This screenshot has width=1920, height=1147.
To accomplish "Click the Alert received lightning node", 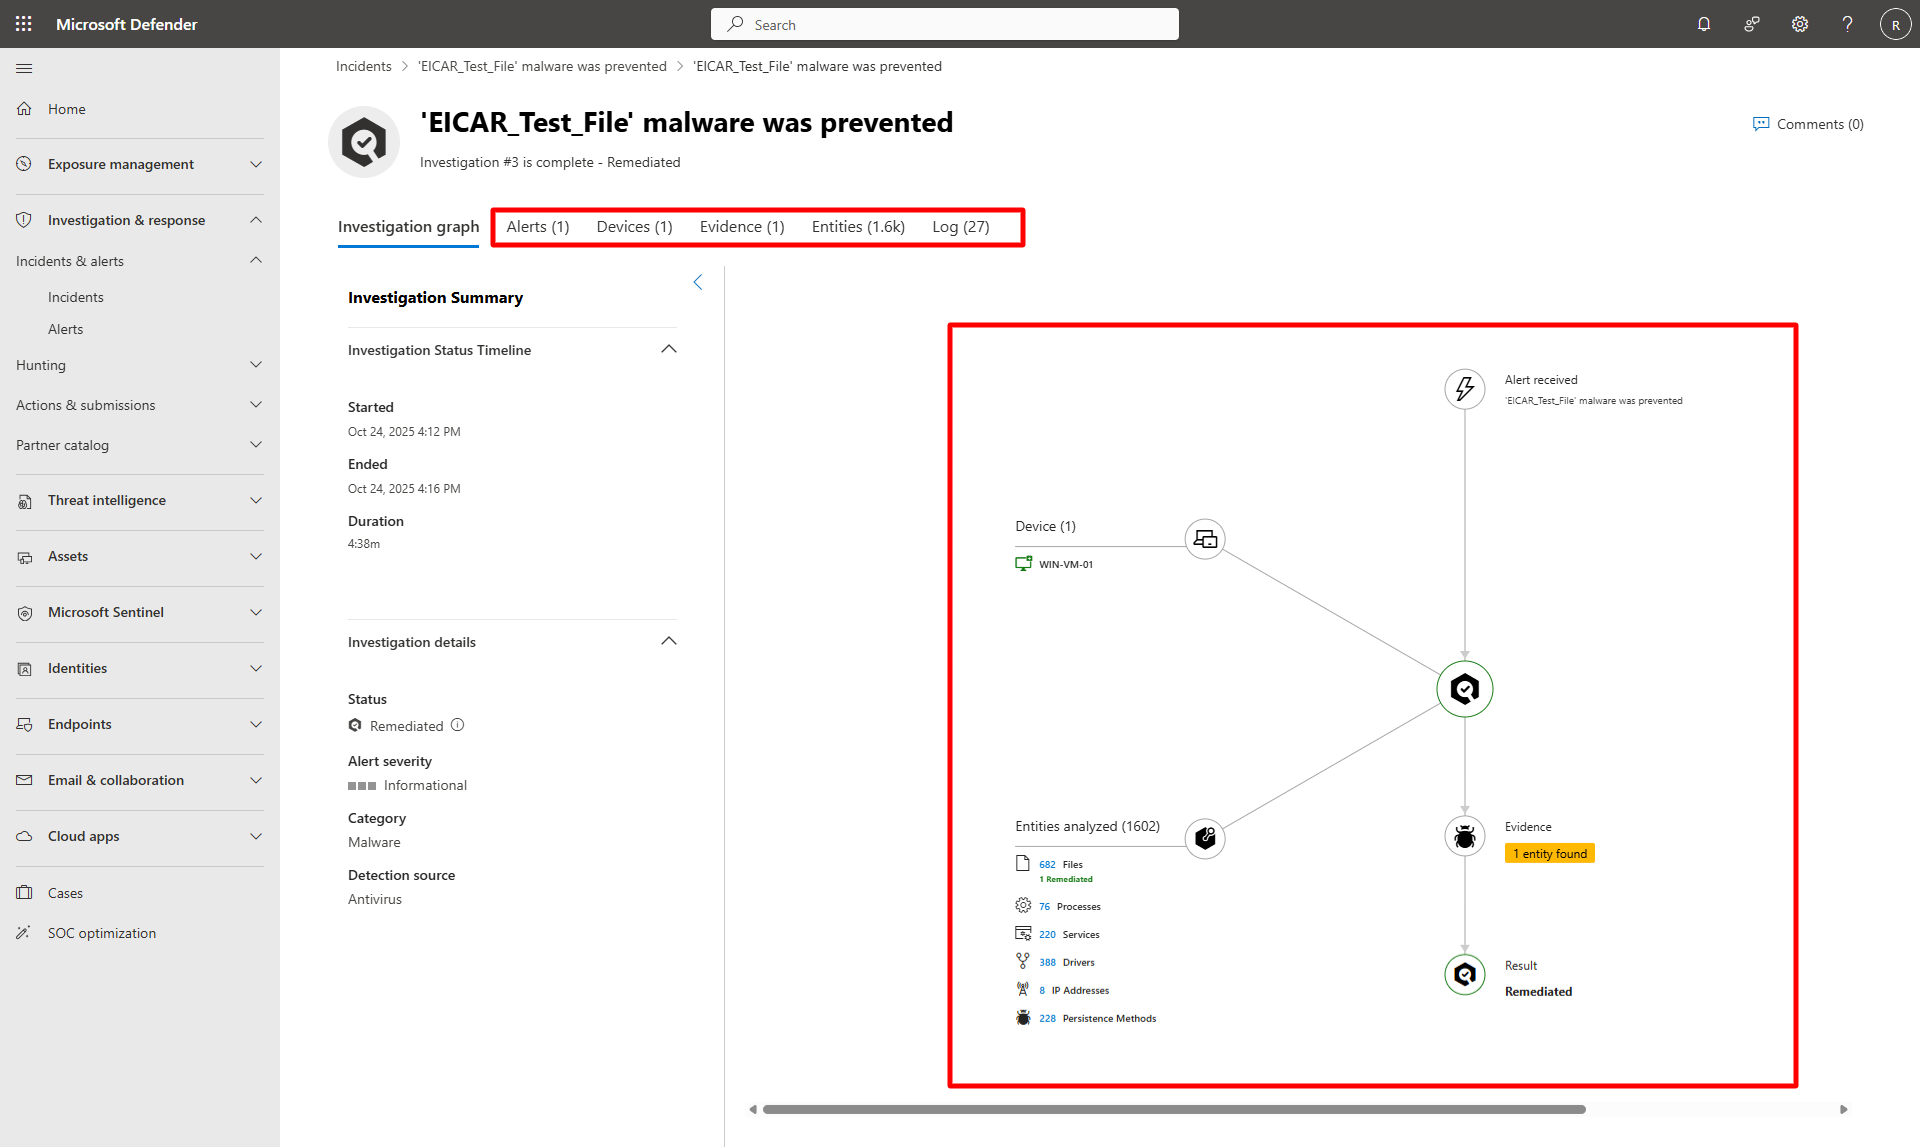I will [1465, 389].
